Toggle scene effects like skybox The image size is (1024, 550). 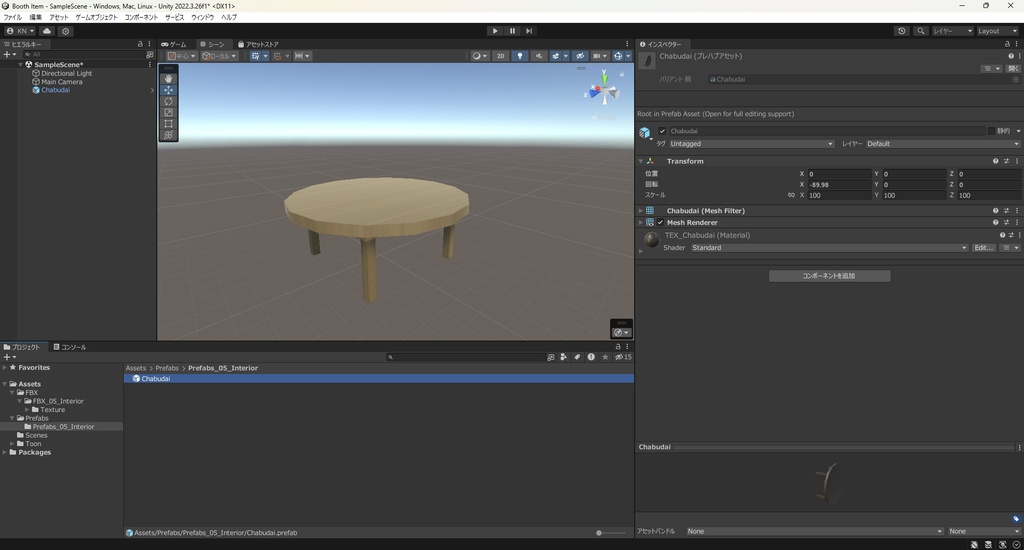coord(556,56)
